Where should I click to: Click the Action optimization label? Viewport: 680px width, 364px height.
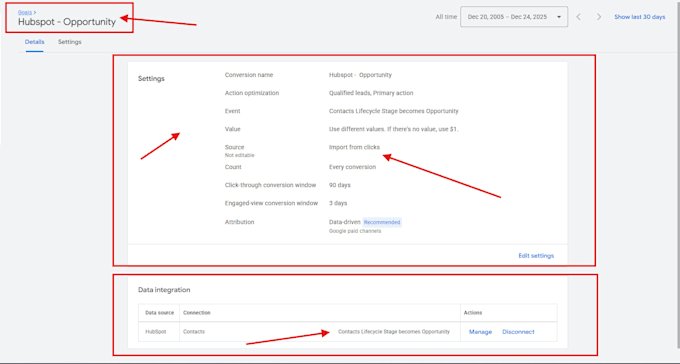[252, 93]
